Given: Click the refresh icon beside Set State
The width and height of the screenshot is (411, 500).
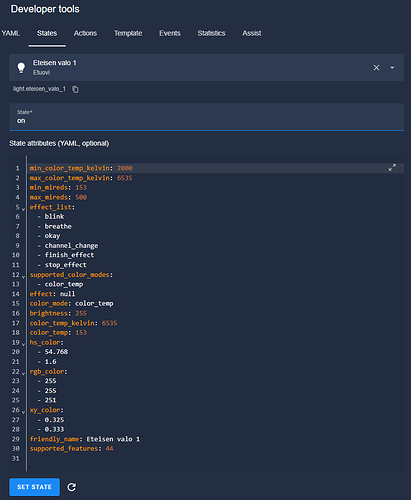Looking at the screenshot, I should (x=72, y=487).
